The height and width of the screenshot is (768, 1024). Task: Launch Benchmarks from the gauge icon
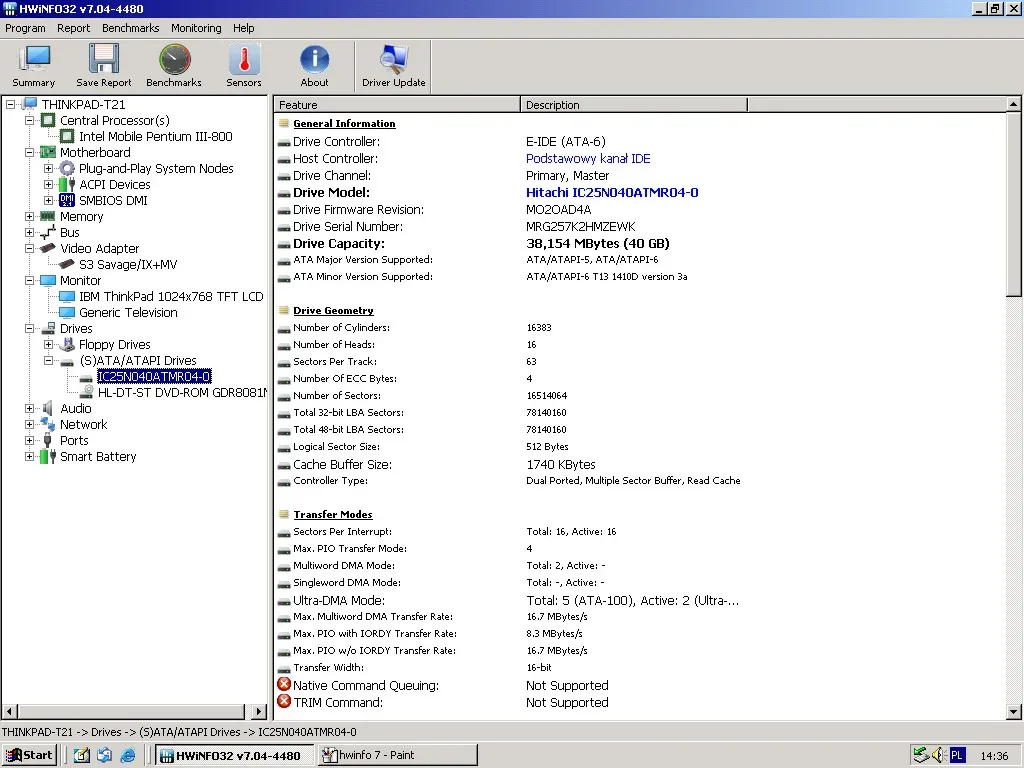point(174,59)
